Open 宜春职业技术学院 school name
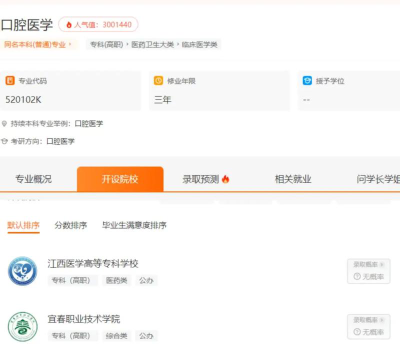400x360 pixels. (x=84, y=319)
